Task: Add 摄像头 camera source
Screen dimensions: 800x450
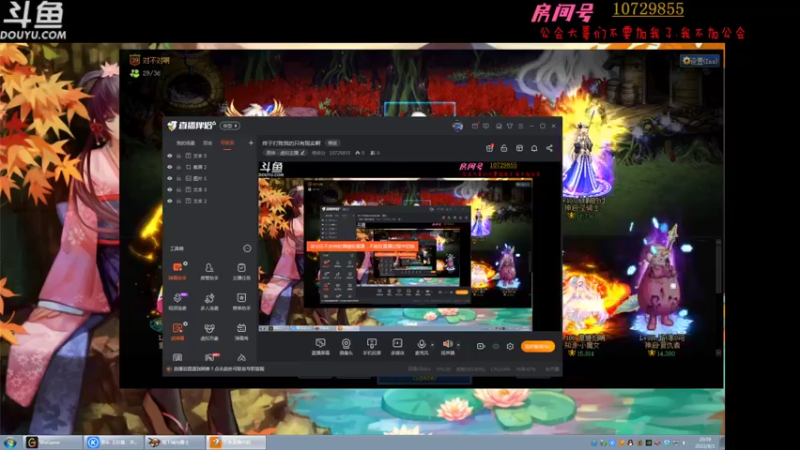Action: (346, 346)
